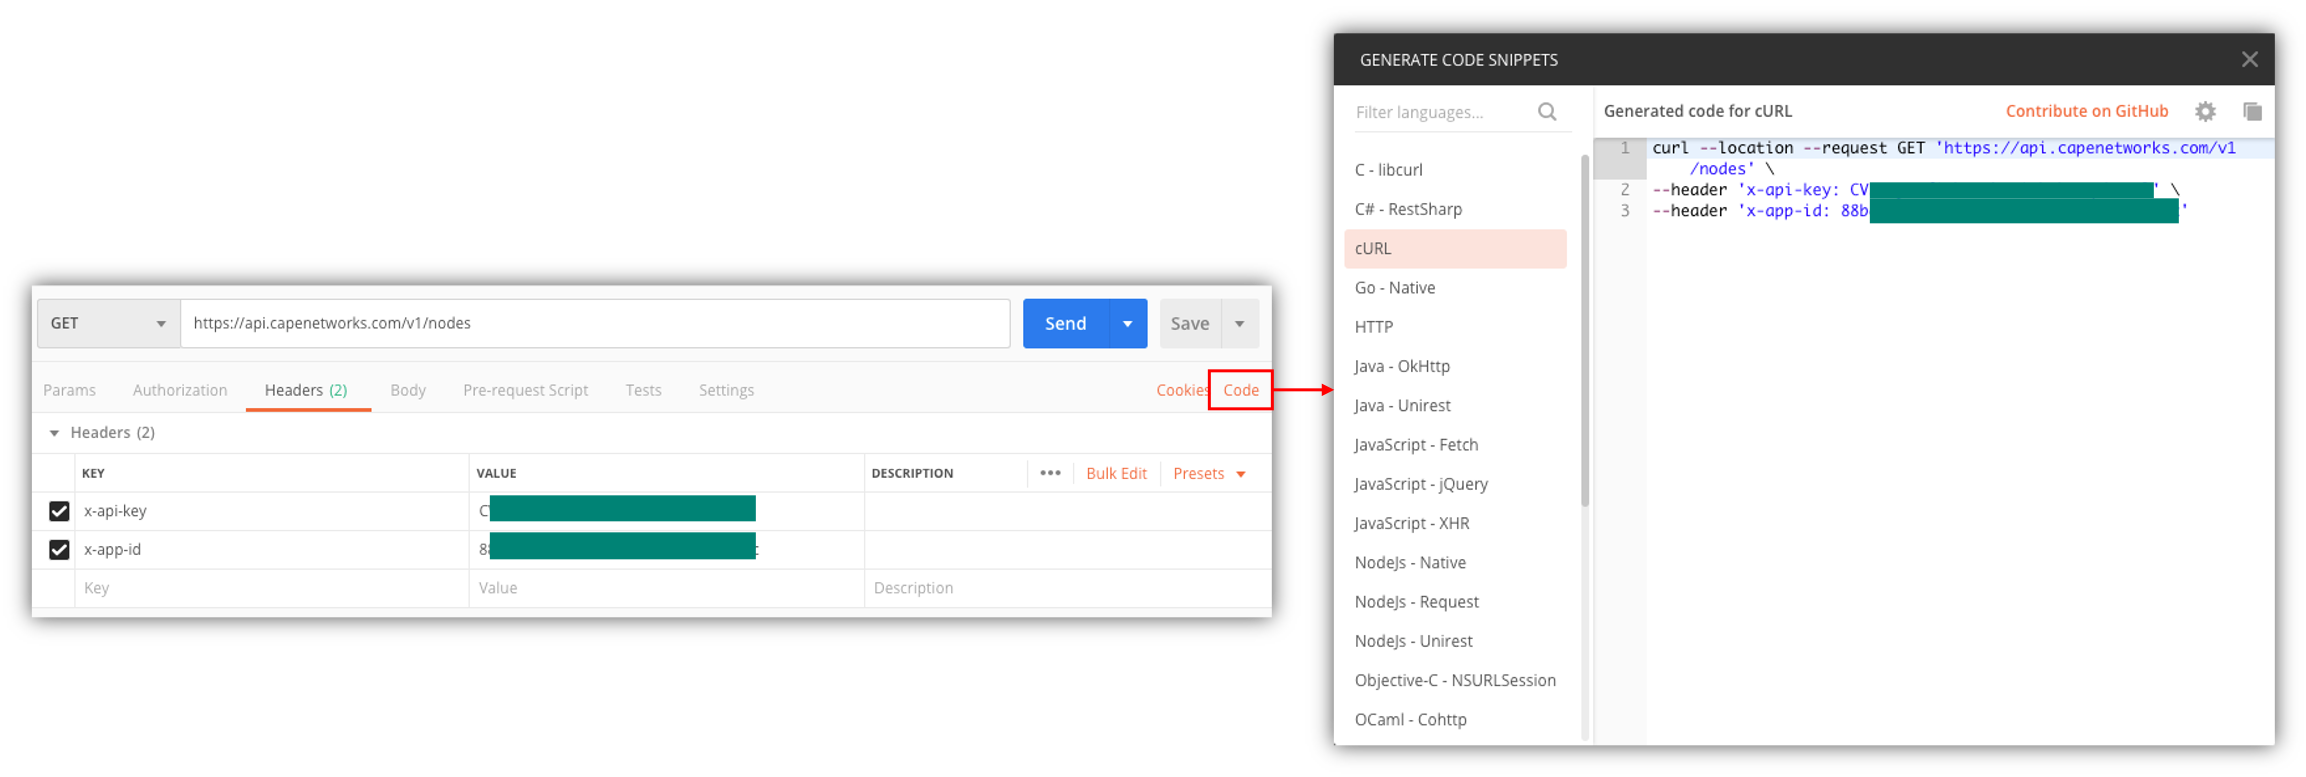Image resolution: width=2306 pixels, height=777 pixels.
Task: Open the three-dots options in headers table
Action: (x=1050, y=473)
